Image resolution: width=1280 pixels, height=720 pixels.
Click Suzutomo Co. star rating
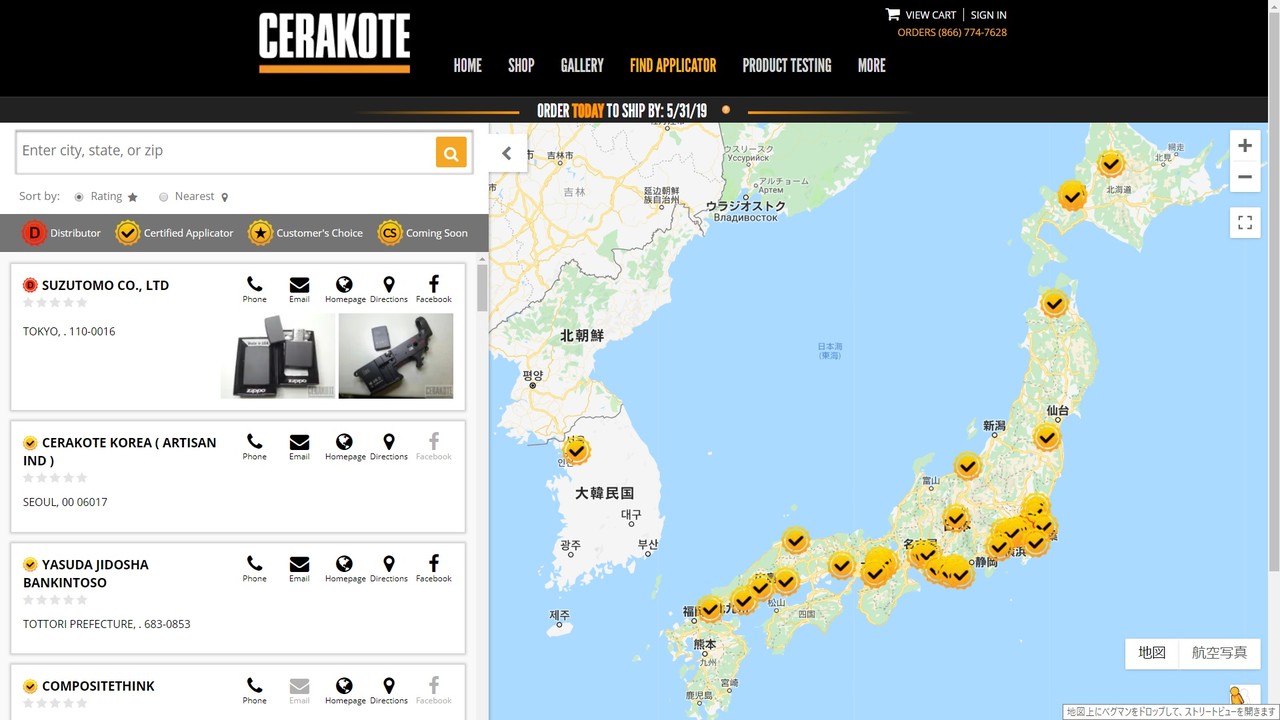pyautogui.click(x=55, y=303)
